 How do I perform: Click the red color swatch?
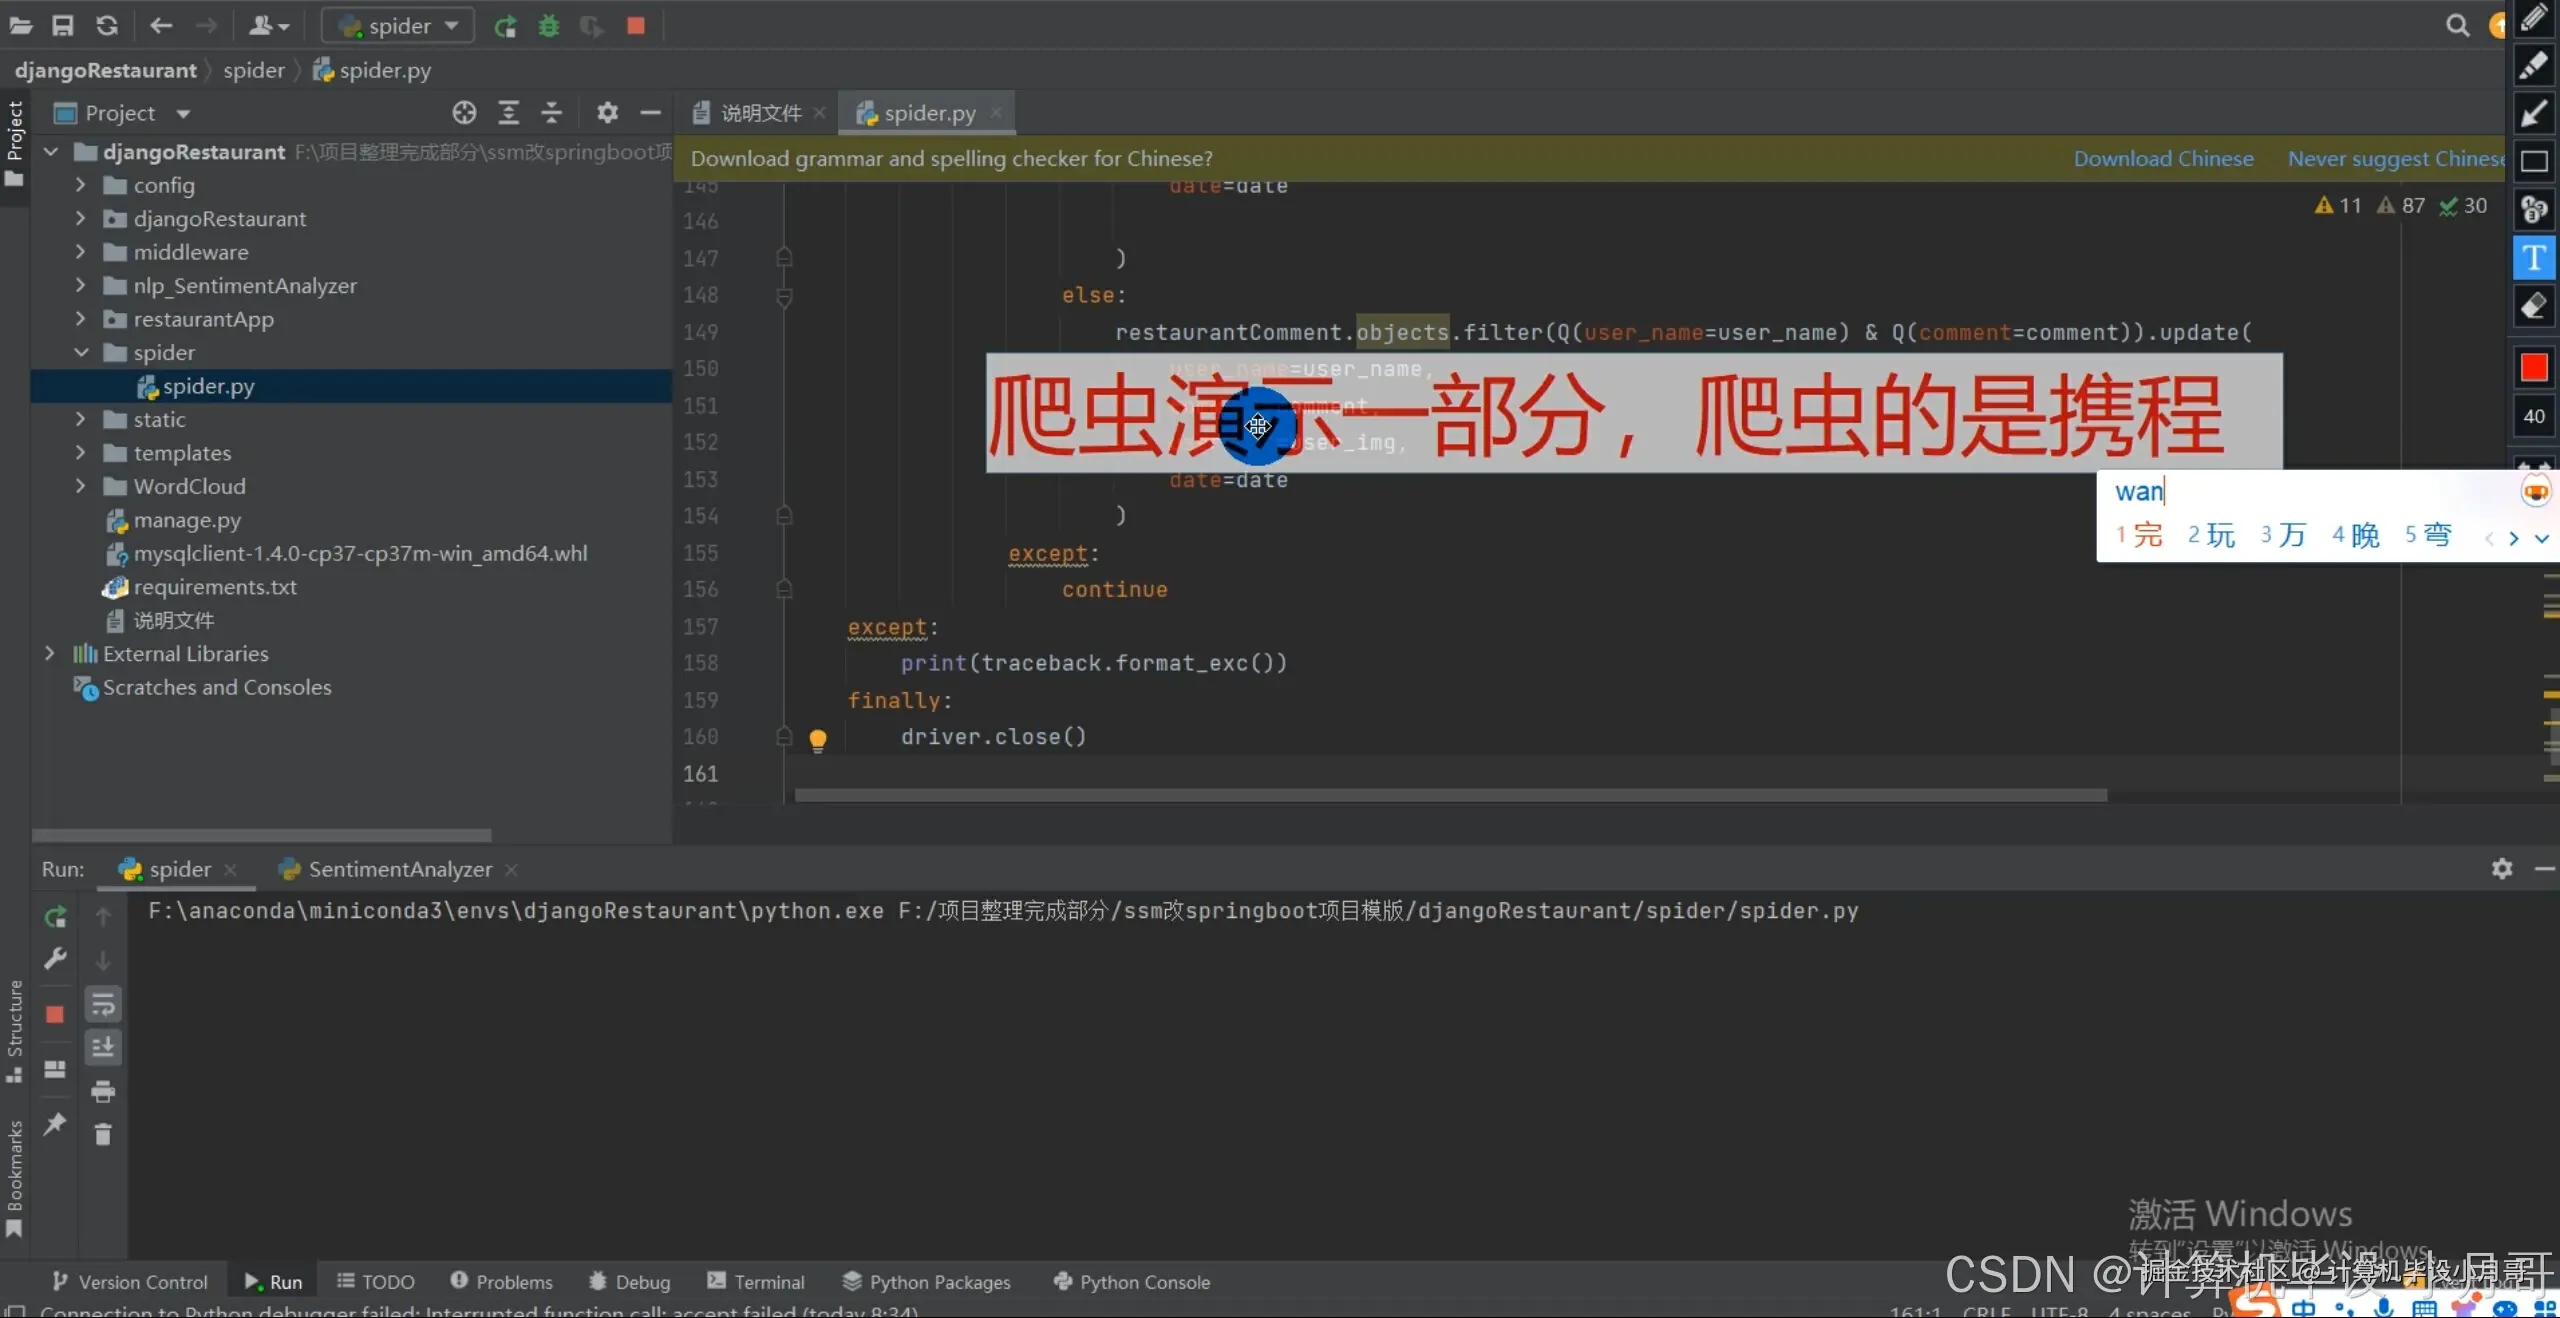click(2533, 368)
